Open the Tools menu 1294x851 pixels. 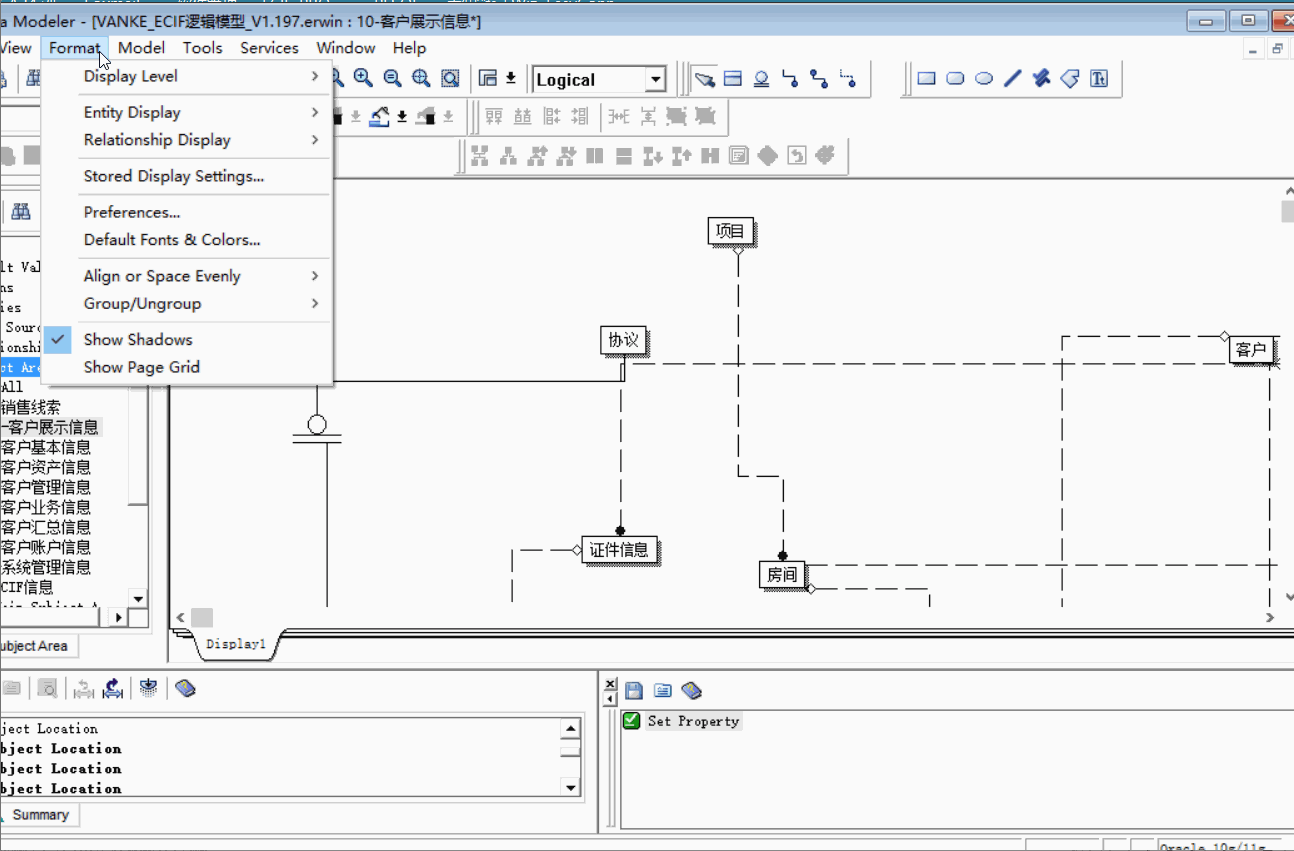pos(203,48)
